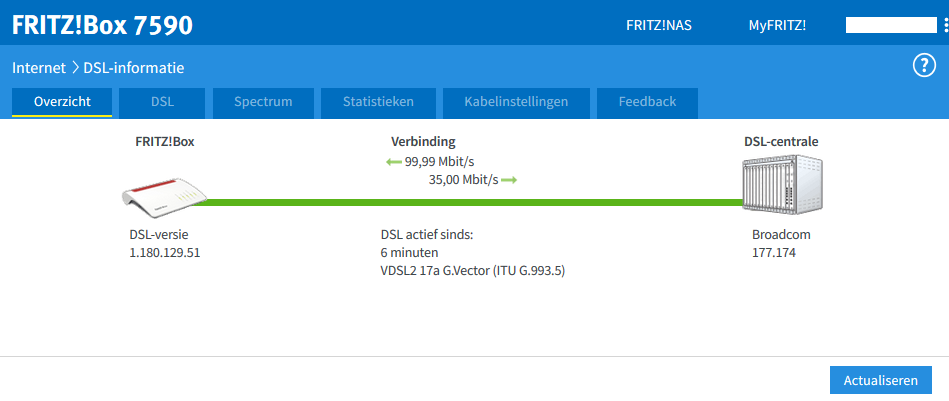
Task: Select the Overzicht tab
Action: (x=62, y=102)
